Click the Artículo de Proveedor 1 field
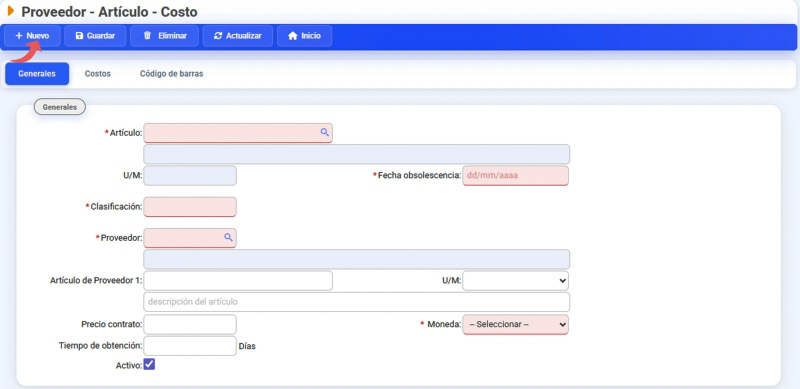 tap(238, 280)
